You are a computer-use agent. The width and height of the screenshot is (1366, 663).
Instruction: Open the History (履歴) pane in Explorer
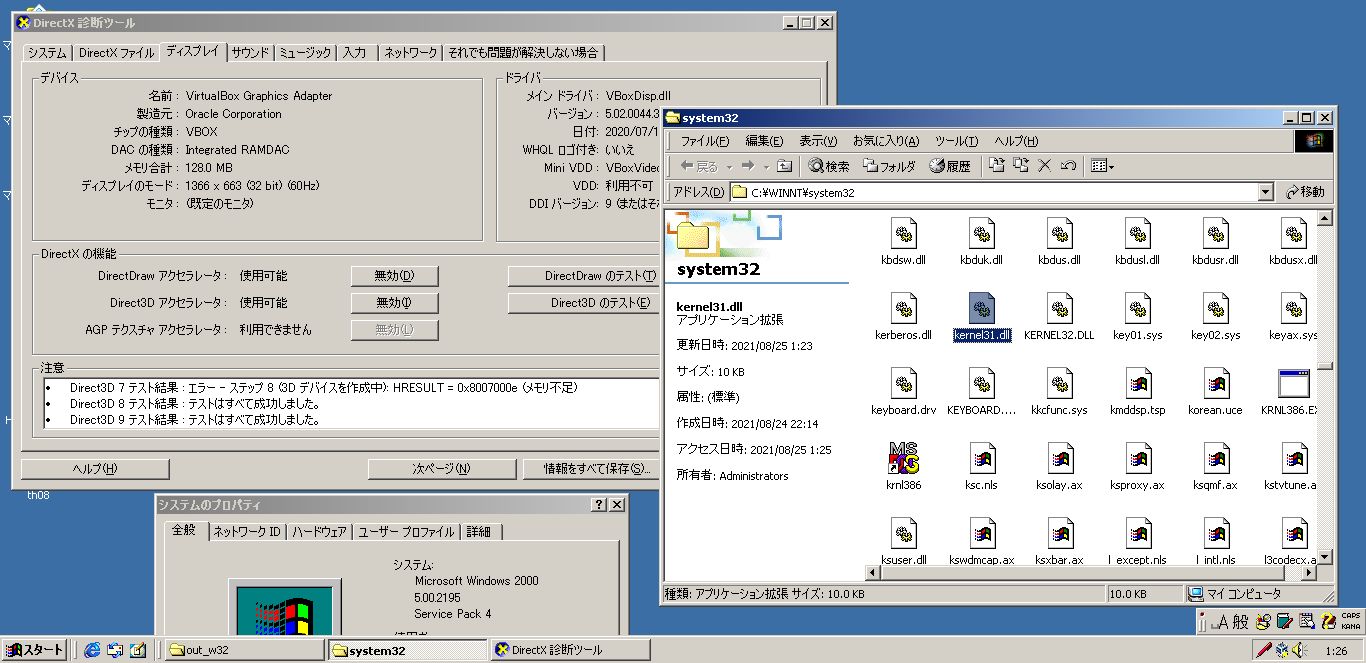pos(950,166)
